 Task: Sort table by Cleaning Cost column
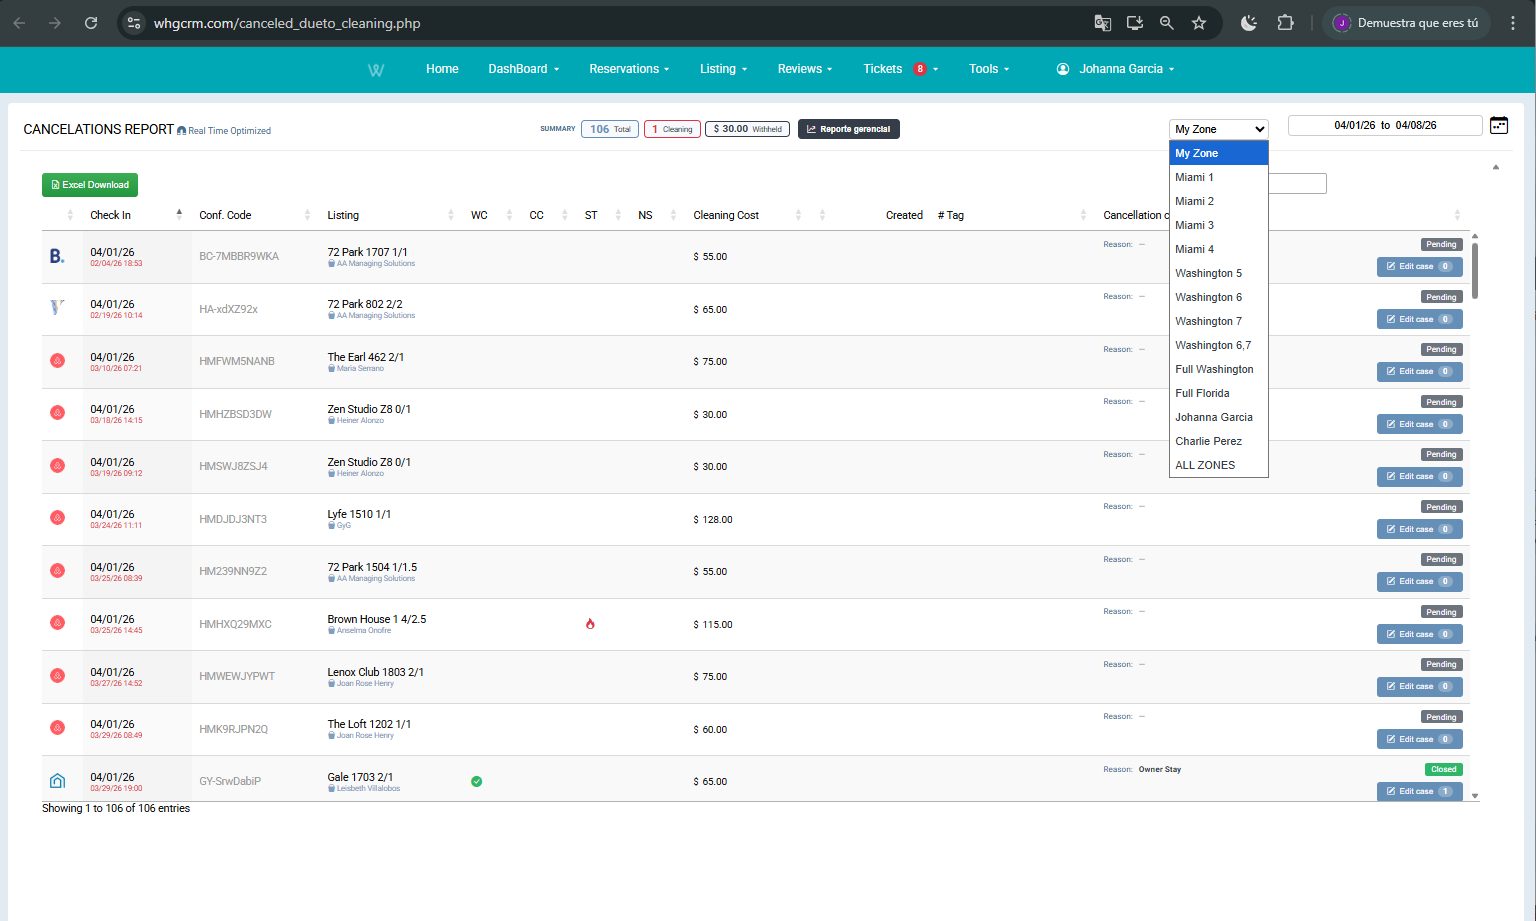click(726, 215)
